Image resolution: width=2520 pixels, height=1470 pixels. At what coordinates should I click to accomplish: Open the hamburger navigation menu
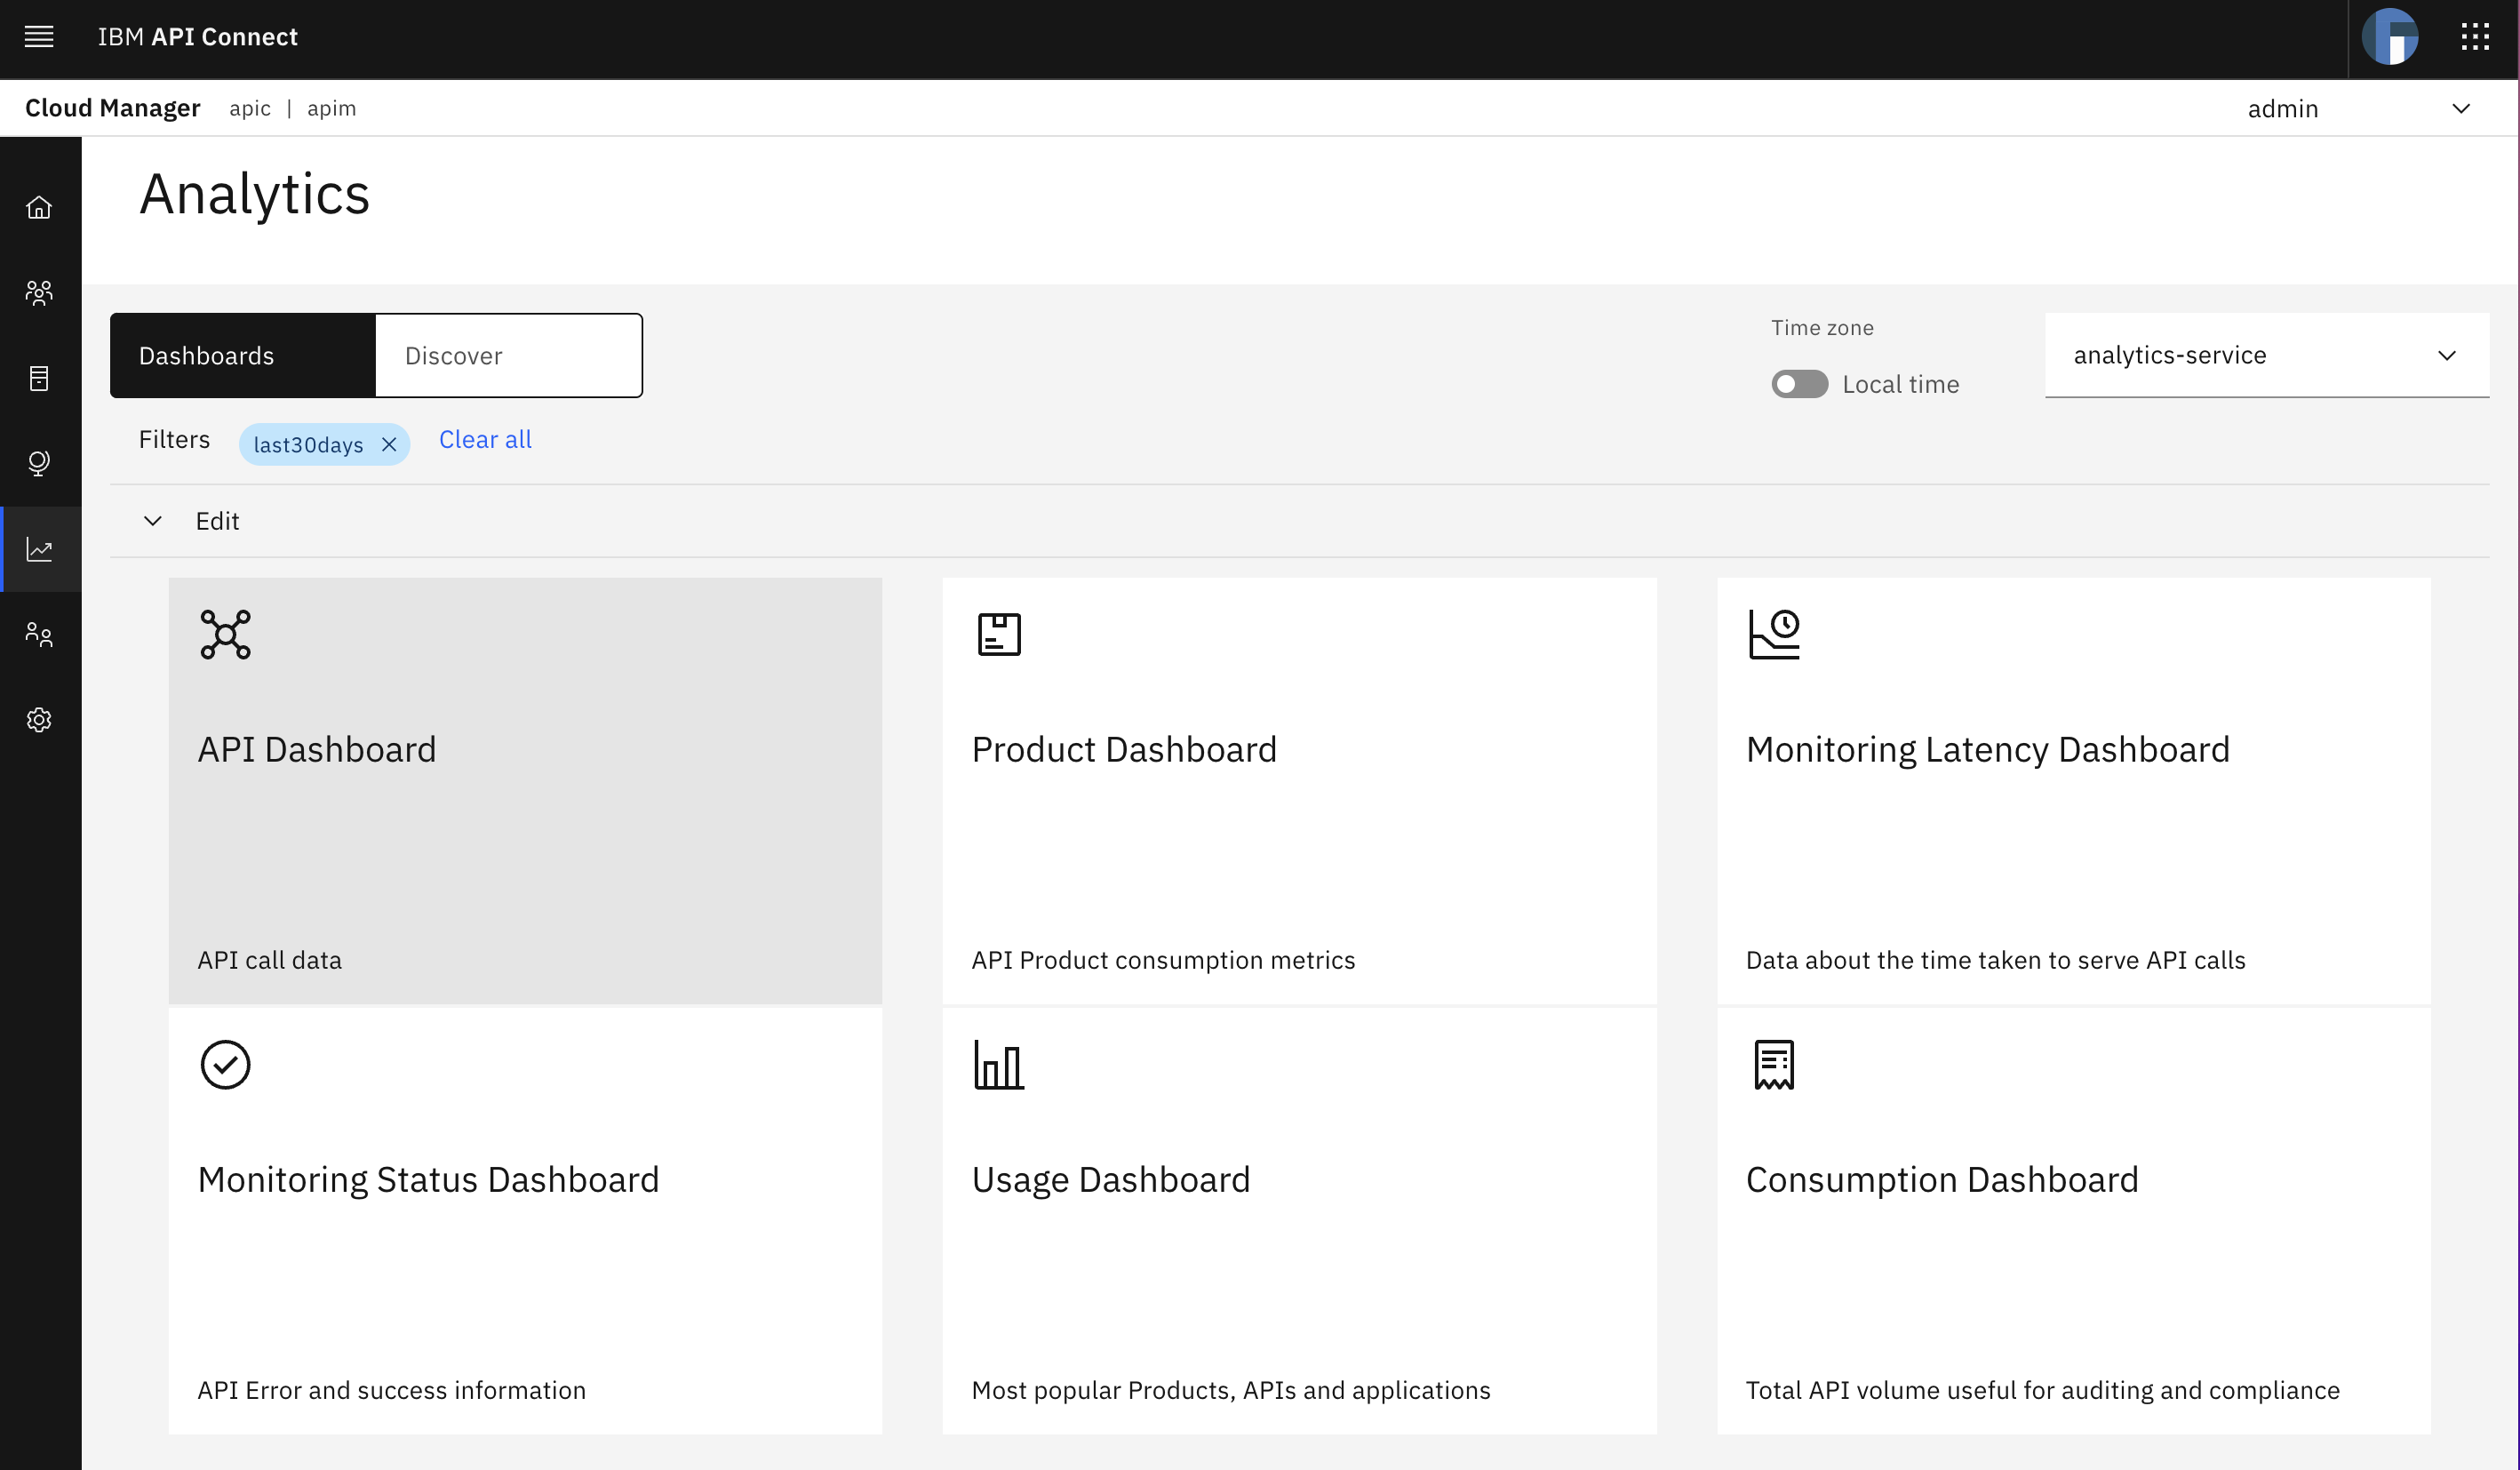pos(39,37)
